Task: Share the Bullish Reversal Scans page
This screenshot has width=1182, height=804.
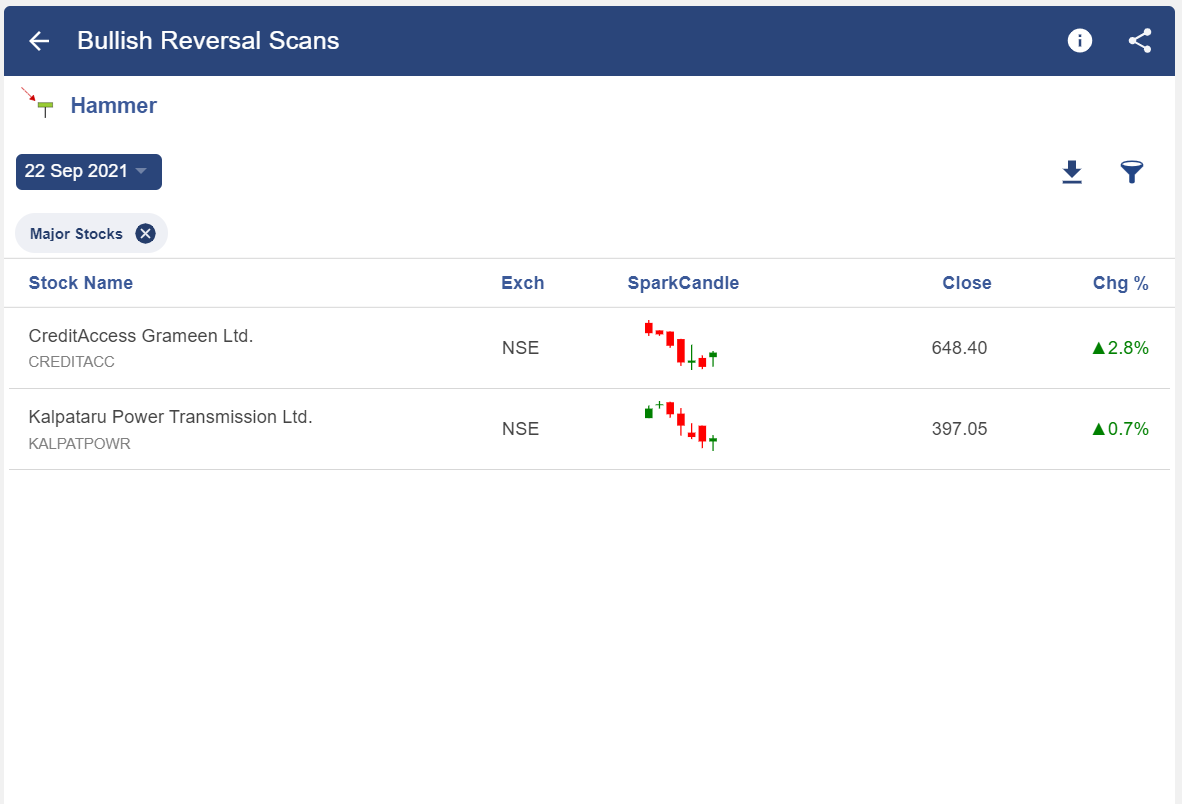Action: 1140,41
